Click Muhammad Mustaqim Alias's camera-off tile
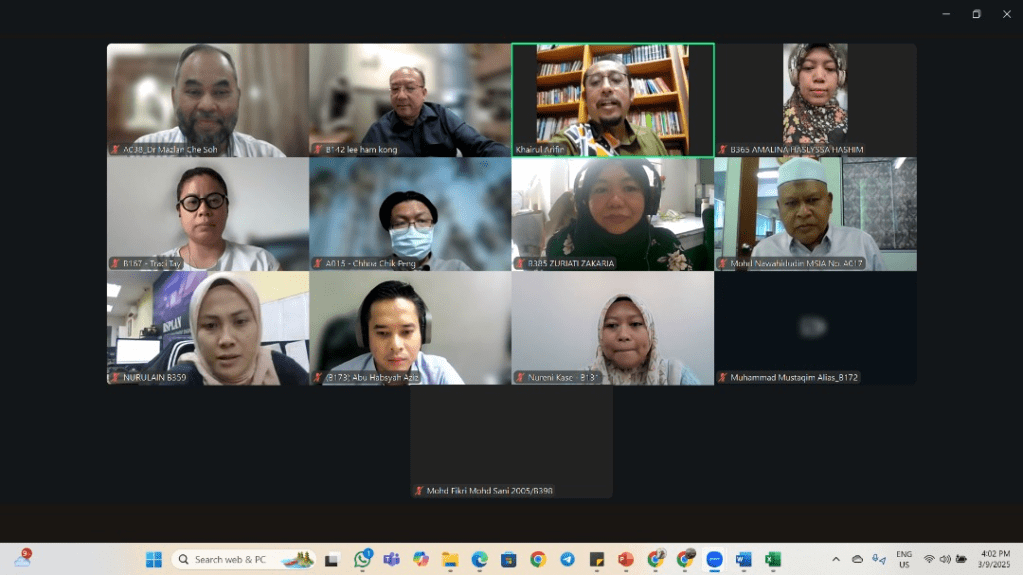The image size is (1023, 575). pos(815,327)
